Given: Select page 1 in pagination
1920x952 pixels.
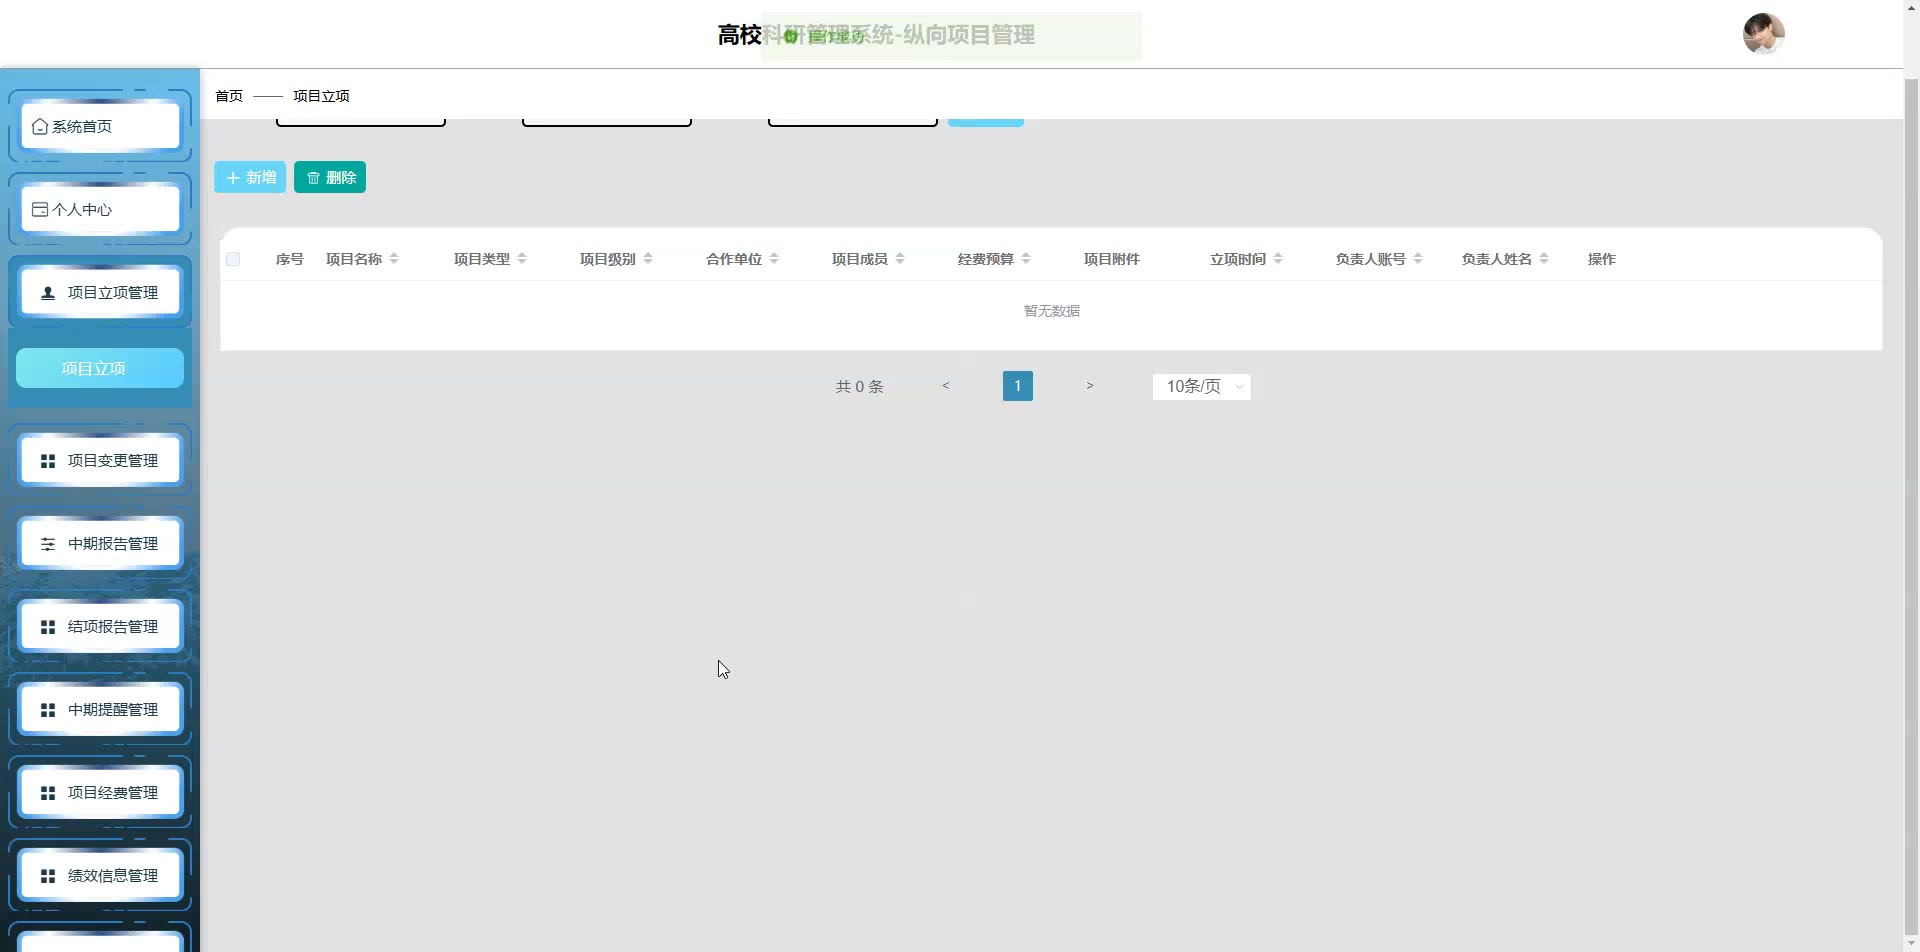Looking at the screenshot, I should click(1018, 386).
